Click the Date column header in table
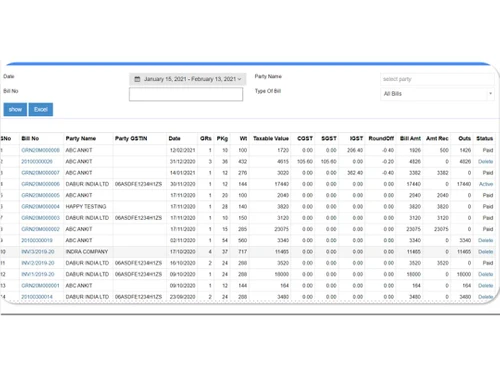This screenshot has width=500, height=375. 174,138
